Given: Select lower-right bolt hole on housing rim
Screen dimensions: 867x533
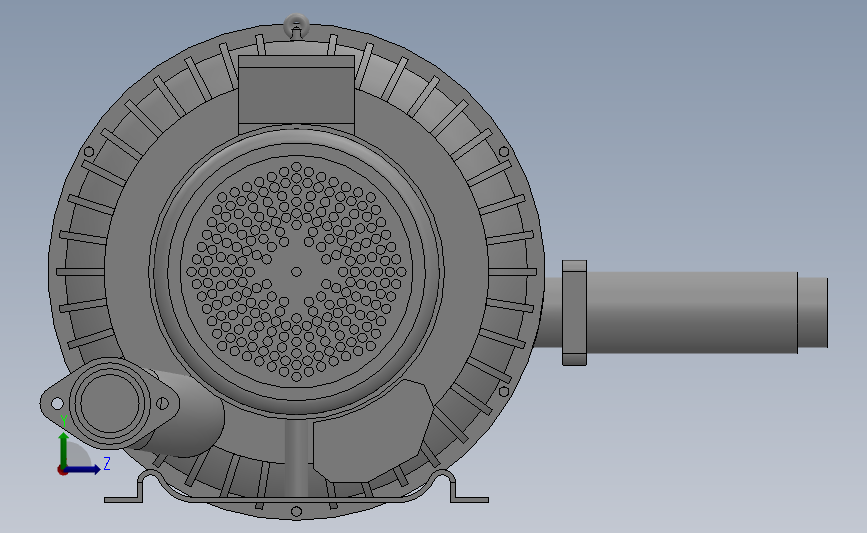Looking at the screenshot, I should coord(504,391).
